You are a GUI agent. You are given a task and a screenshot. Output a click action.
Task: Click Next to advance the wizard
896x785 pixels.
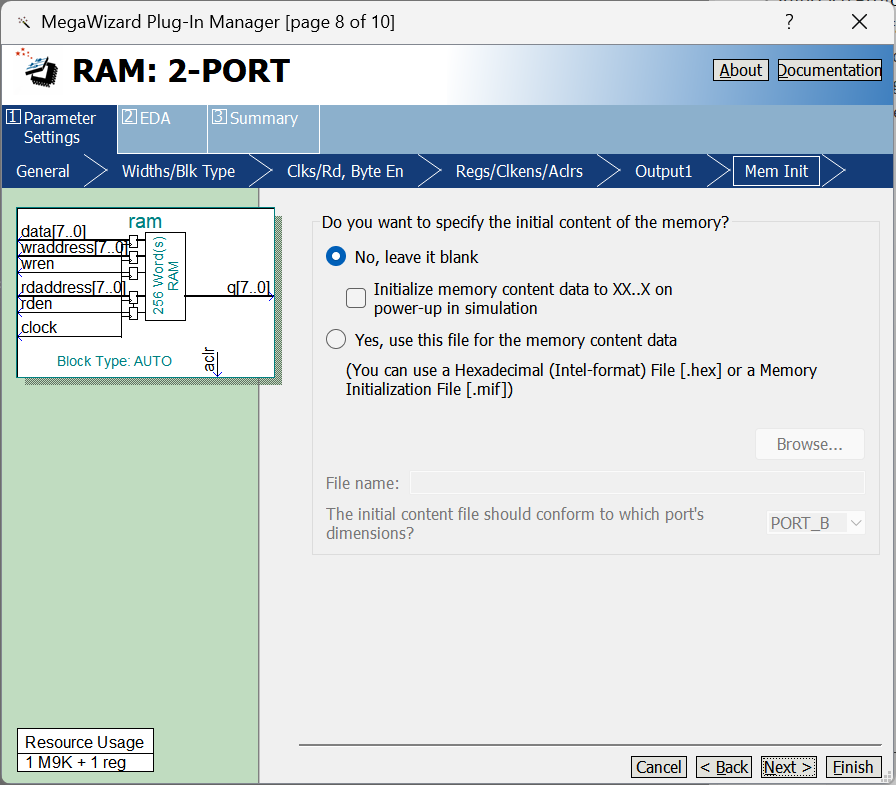pyautogui.click(x=789, y=767)
